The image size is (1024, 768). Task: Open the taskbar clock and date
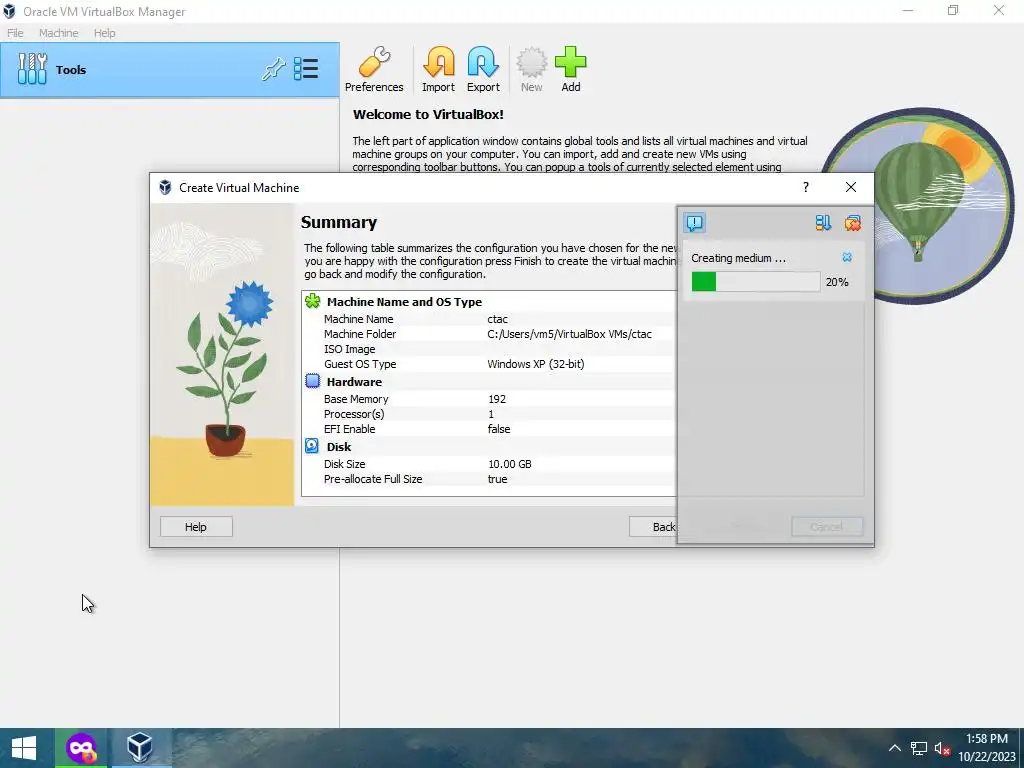pos(986,748)
